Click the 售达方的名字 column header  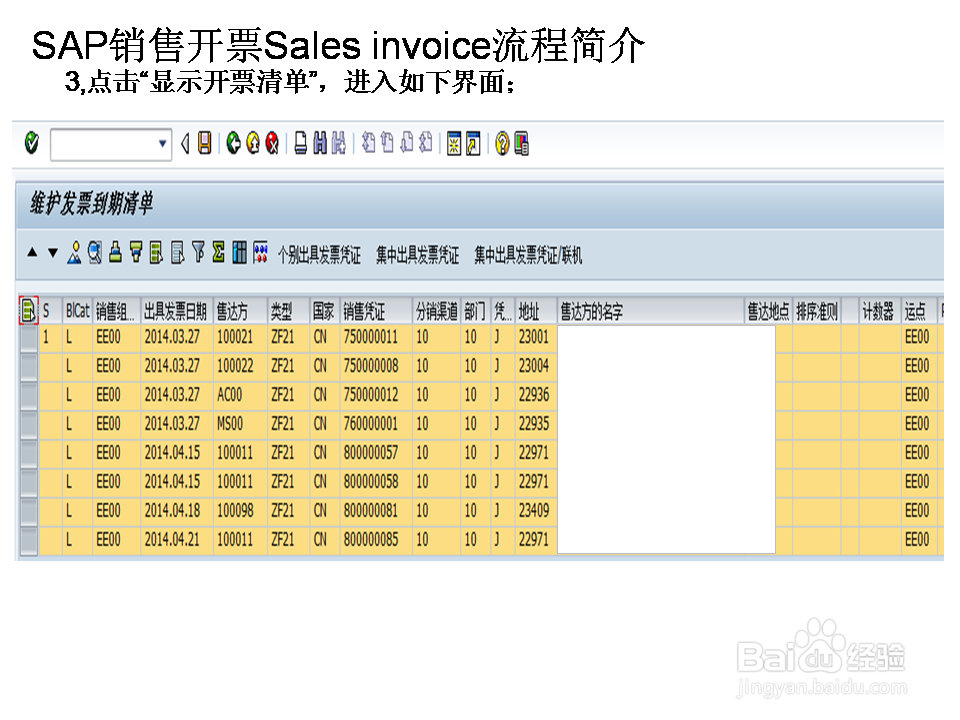[651, 311]
